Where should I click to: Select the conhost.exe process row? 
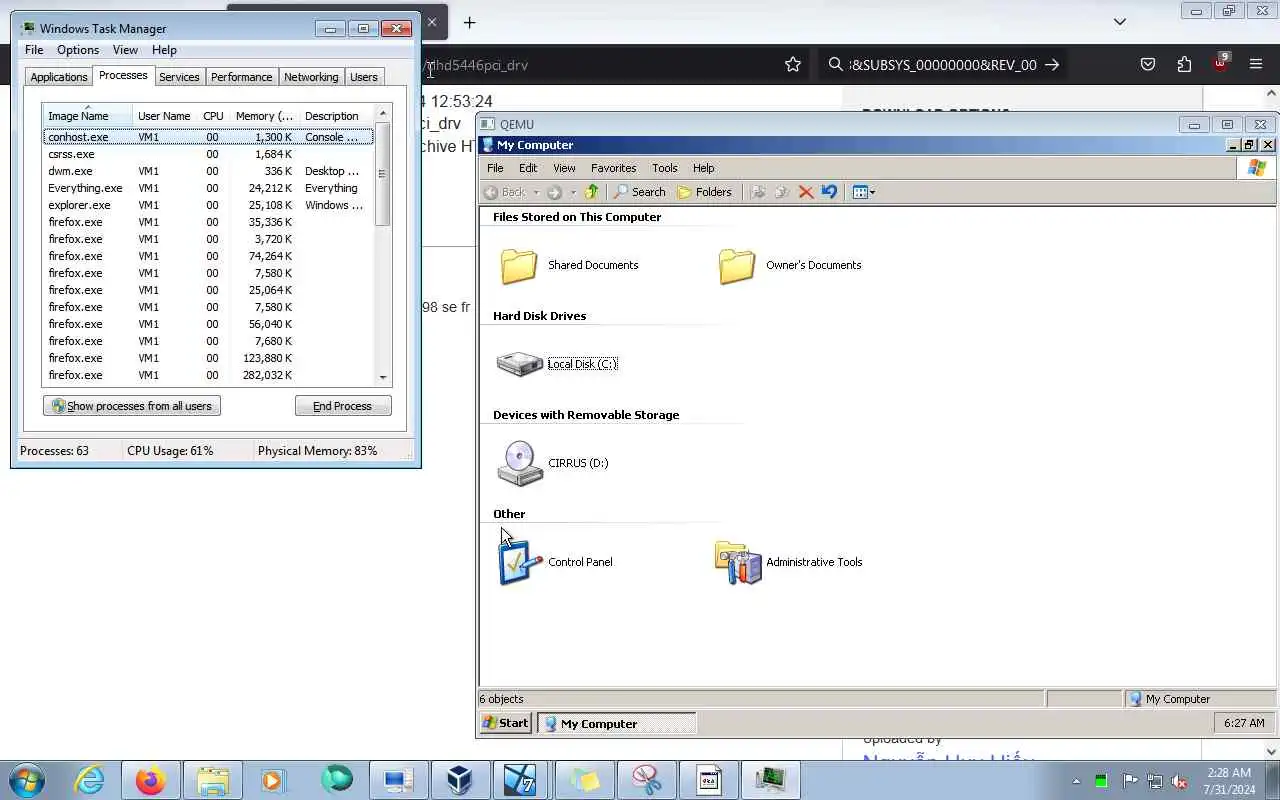[x=208, y=137]
